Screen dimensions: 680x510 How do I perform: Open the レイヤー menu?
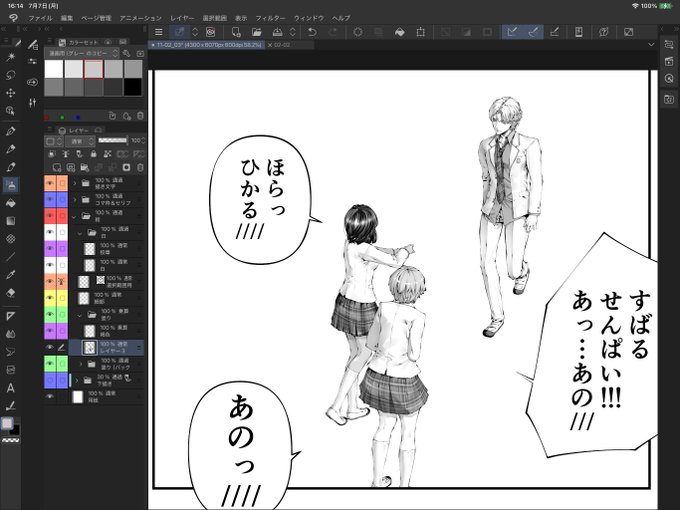[x=182, y=18]
